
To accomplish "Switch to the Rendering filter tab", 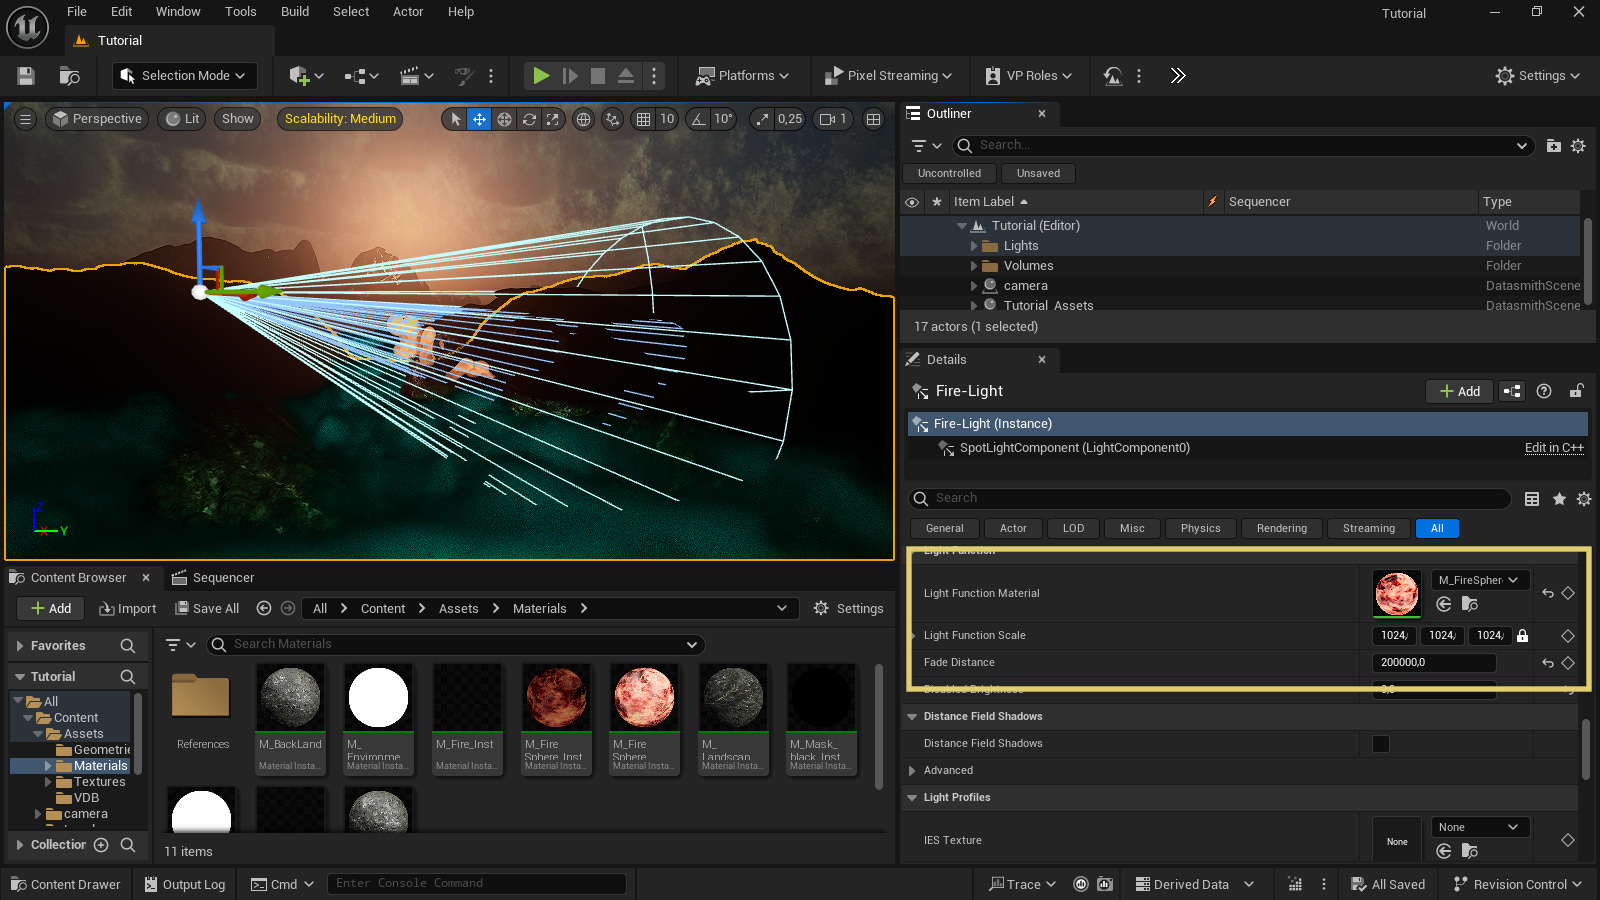I will [1281, 529].
